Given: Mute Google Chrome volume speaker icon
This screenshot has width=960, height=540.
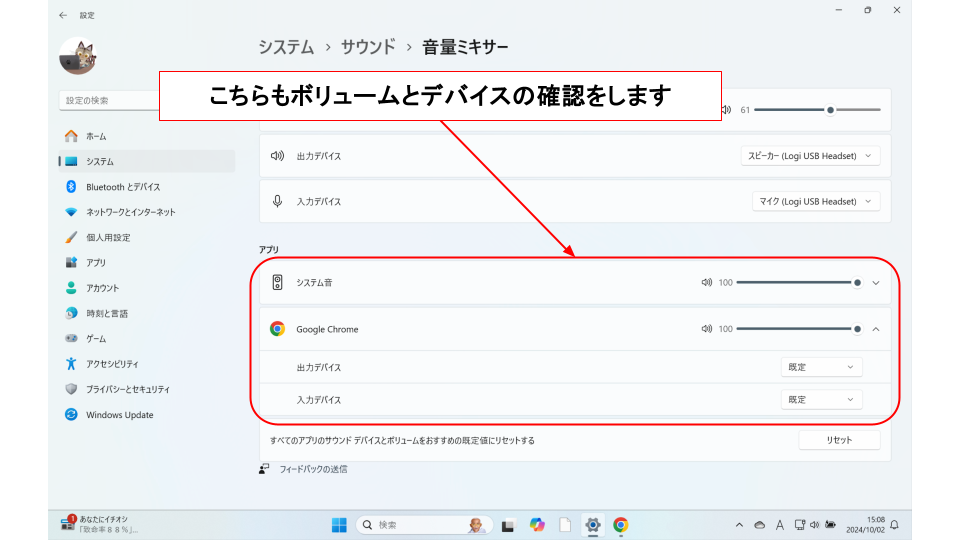Looking at the screenshot, I should [706, 329].
